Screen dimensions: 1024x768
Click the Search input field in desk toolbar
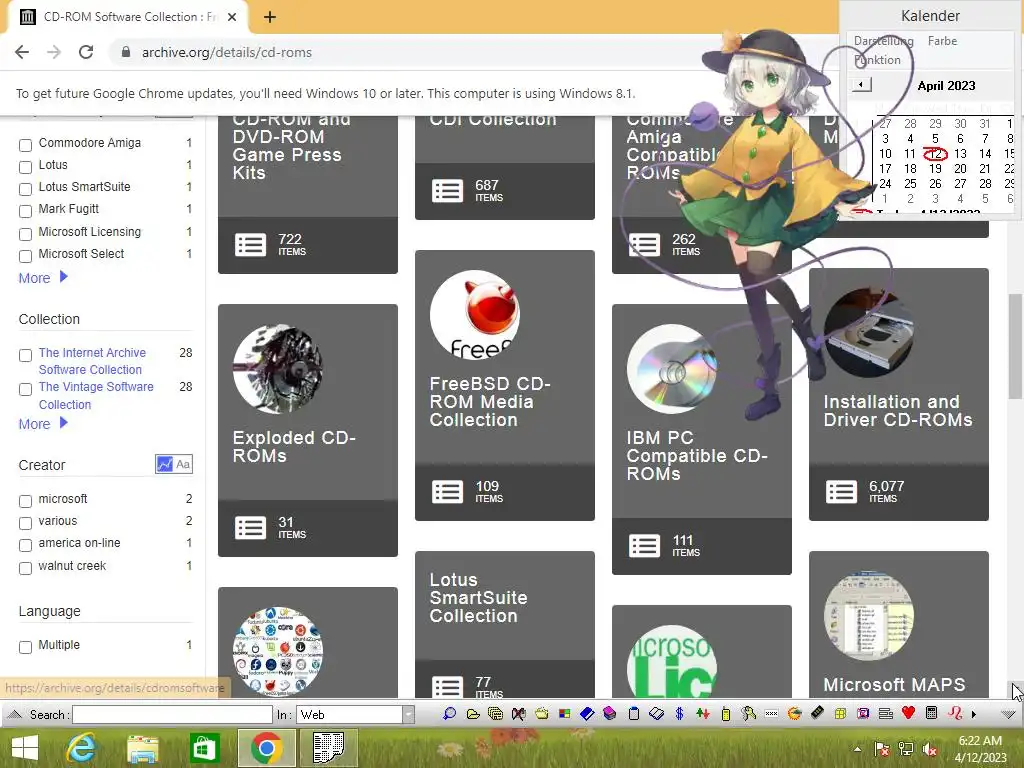[x=172, y=714]
